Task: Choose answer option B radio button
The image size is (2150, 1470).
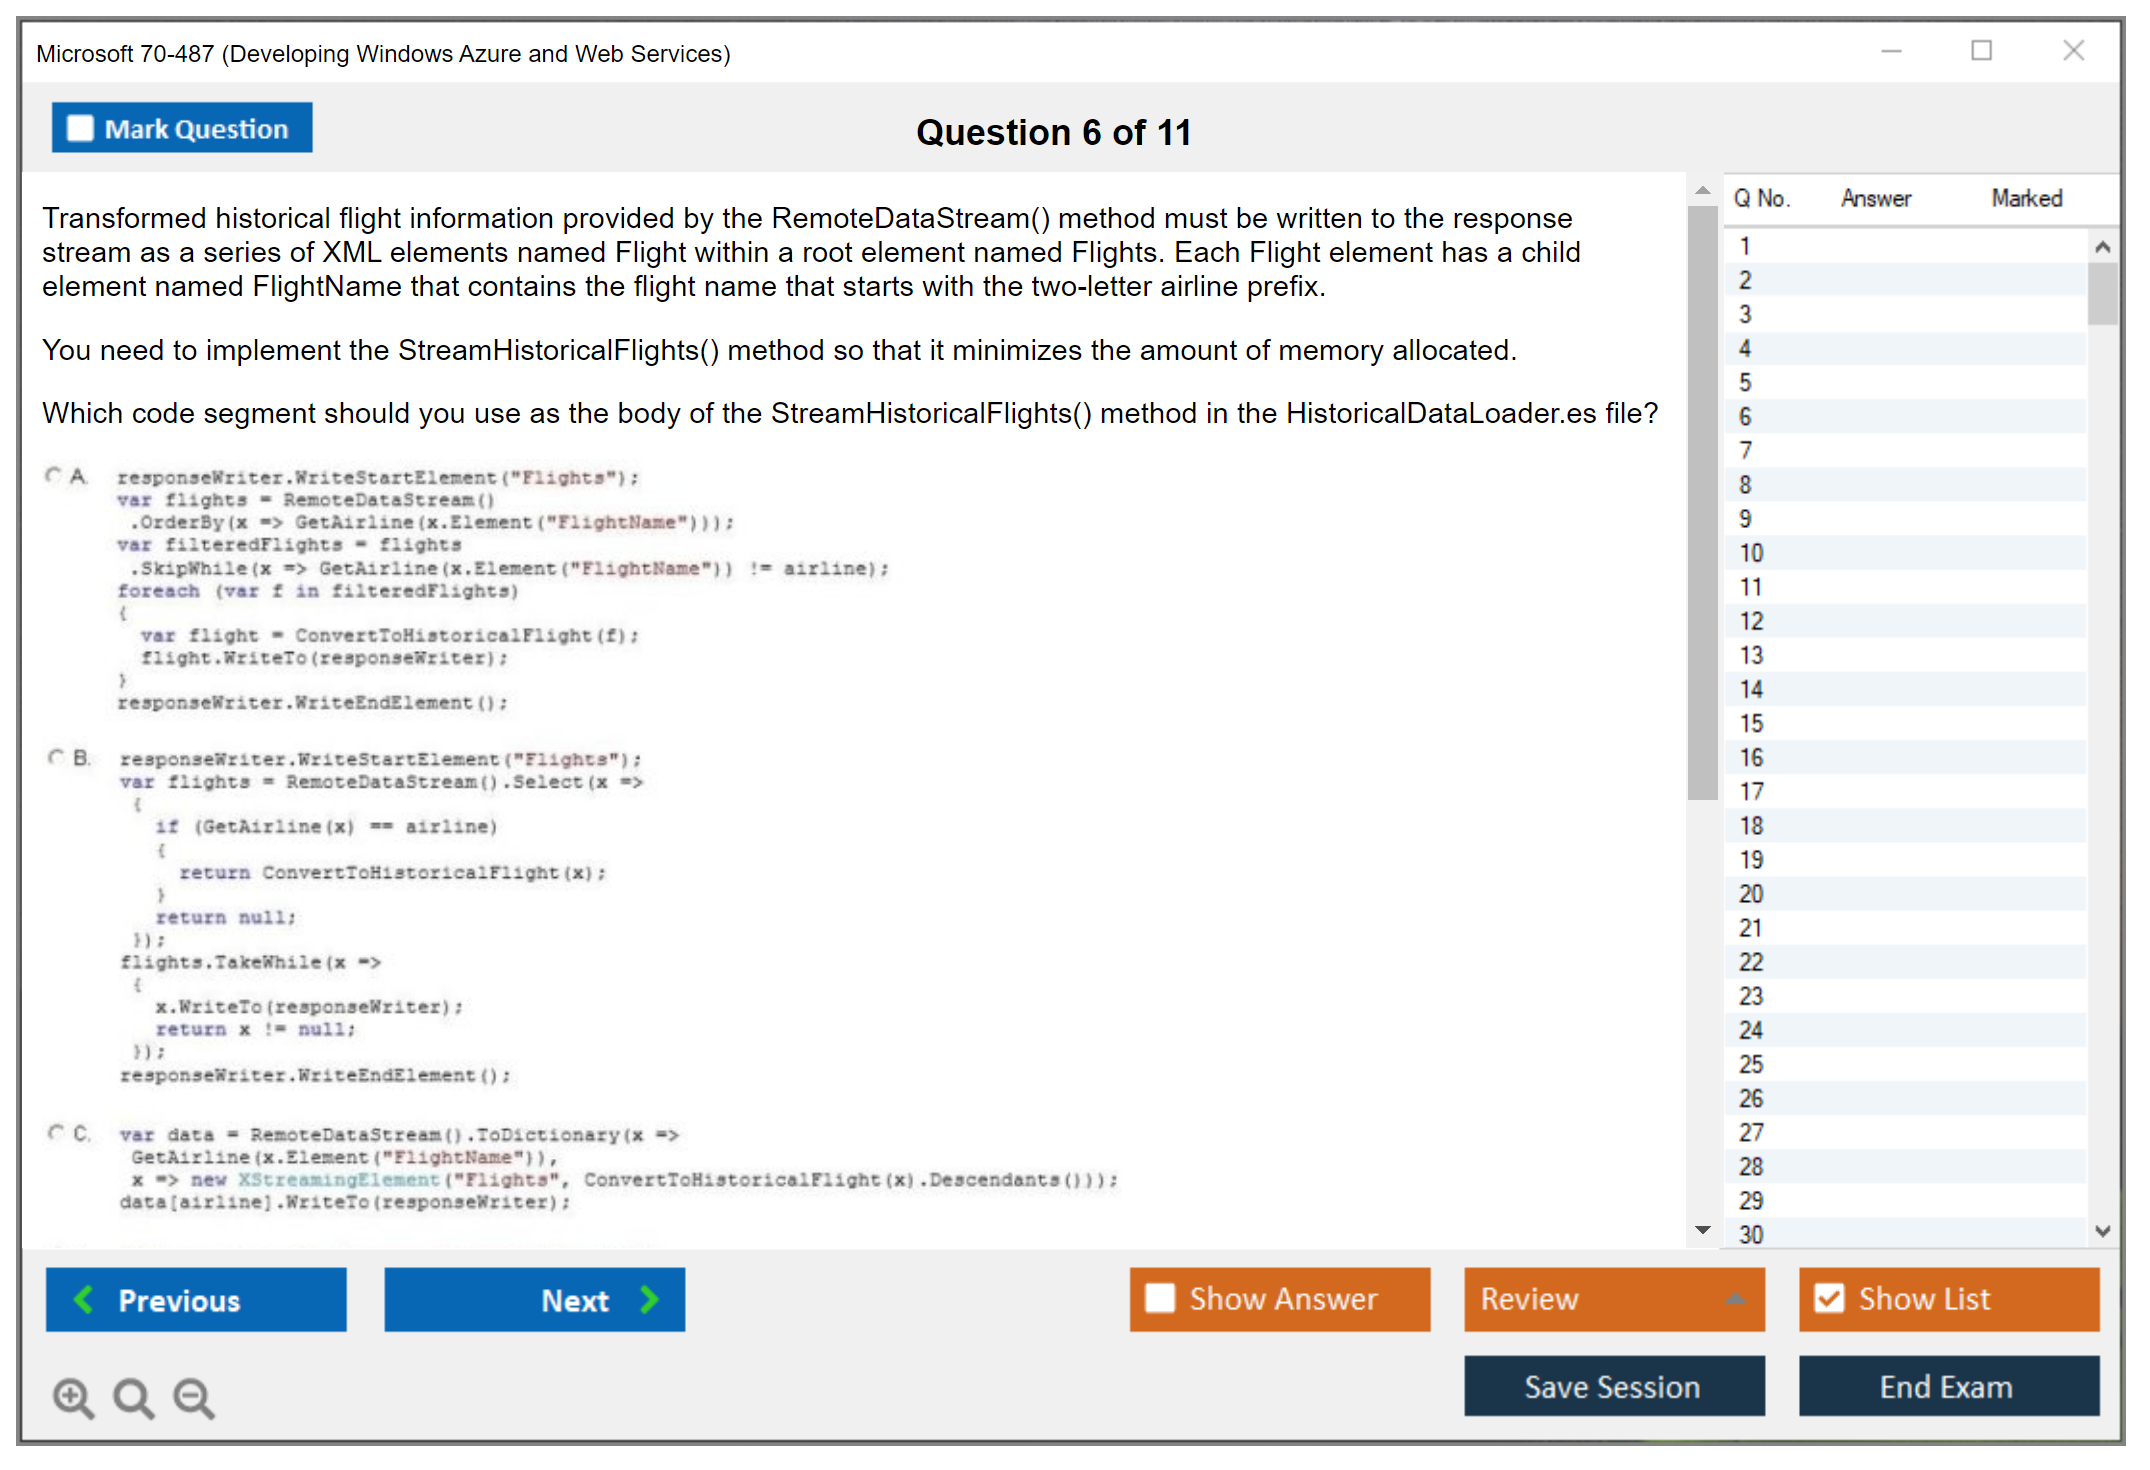Action: pos(57,758)
